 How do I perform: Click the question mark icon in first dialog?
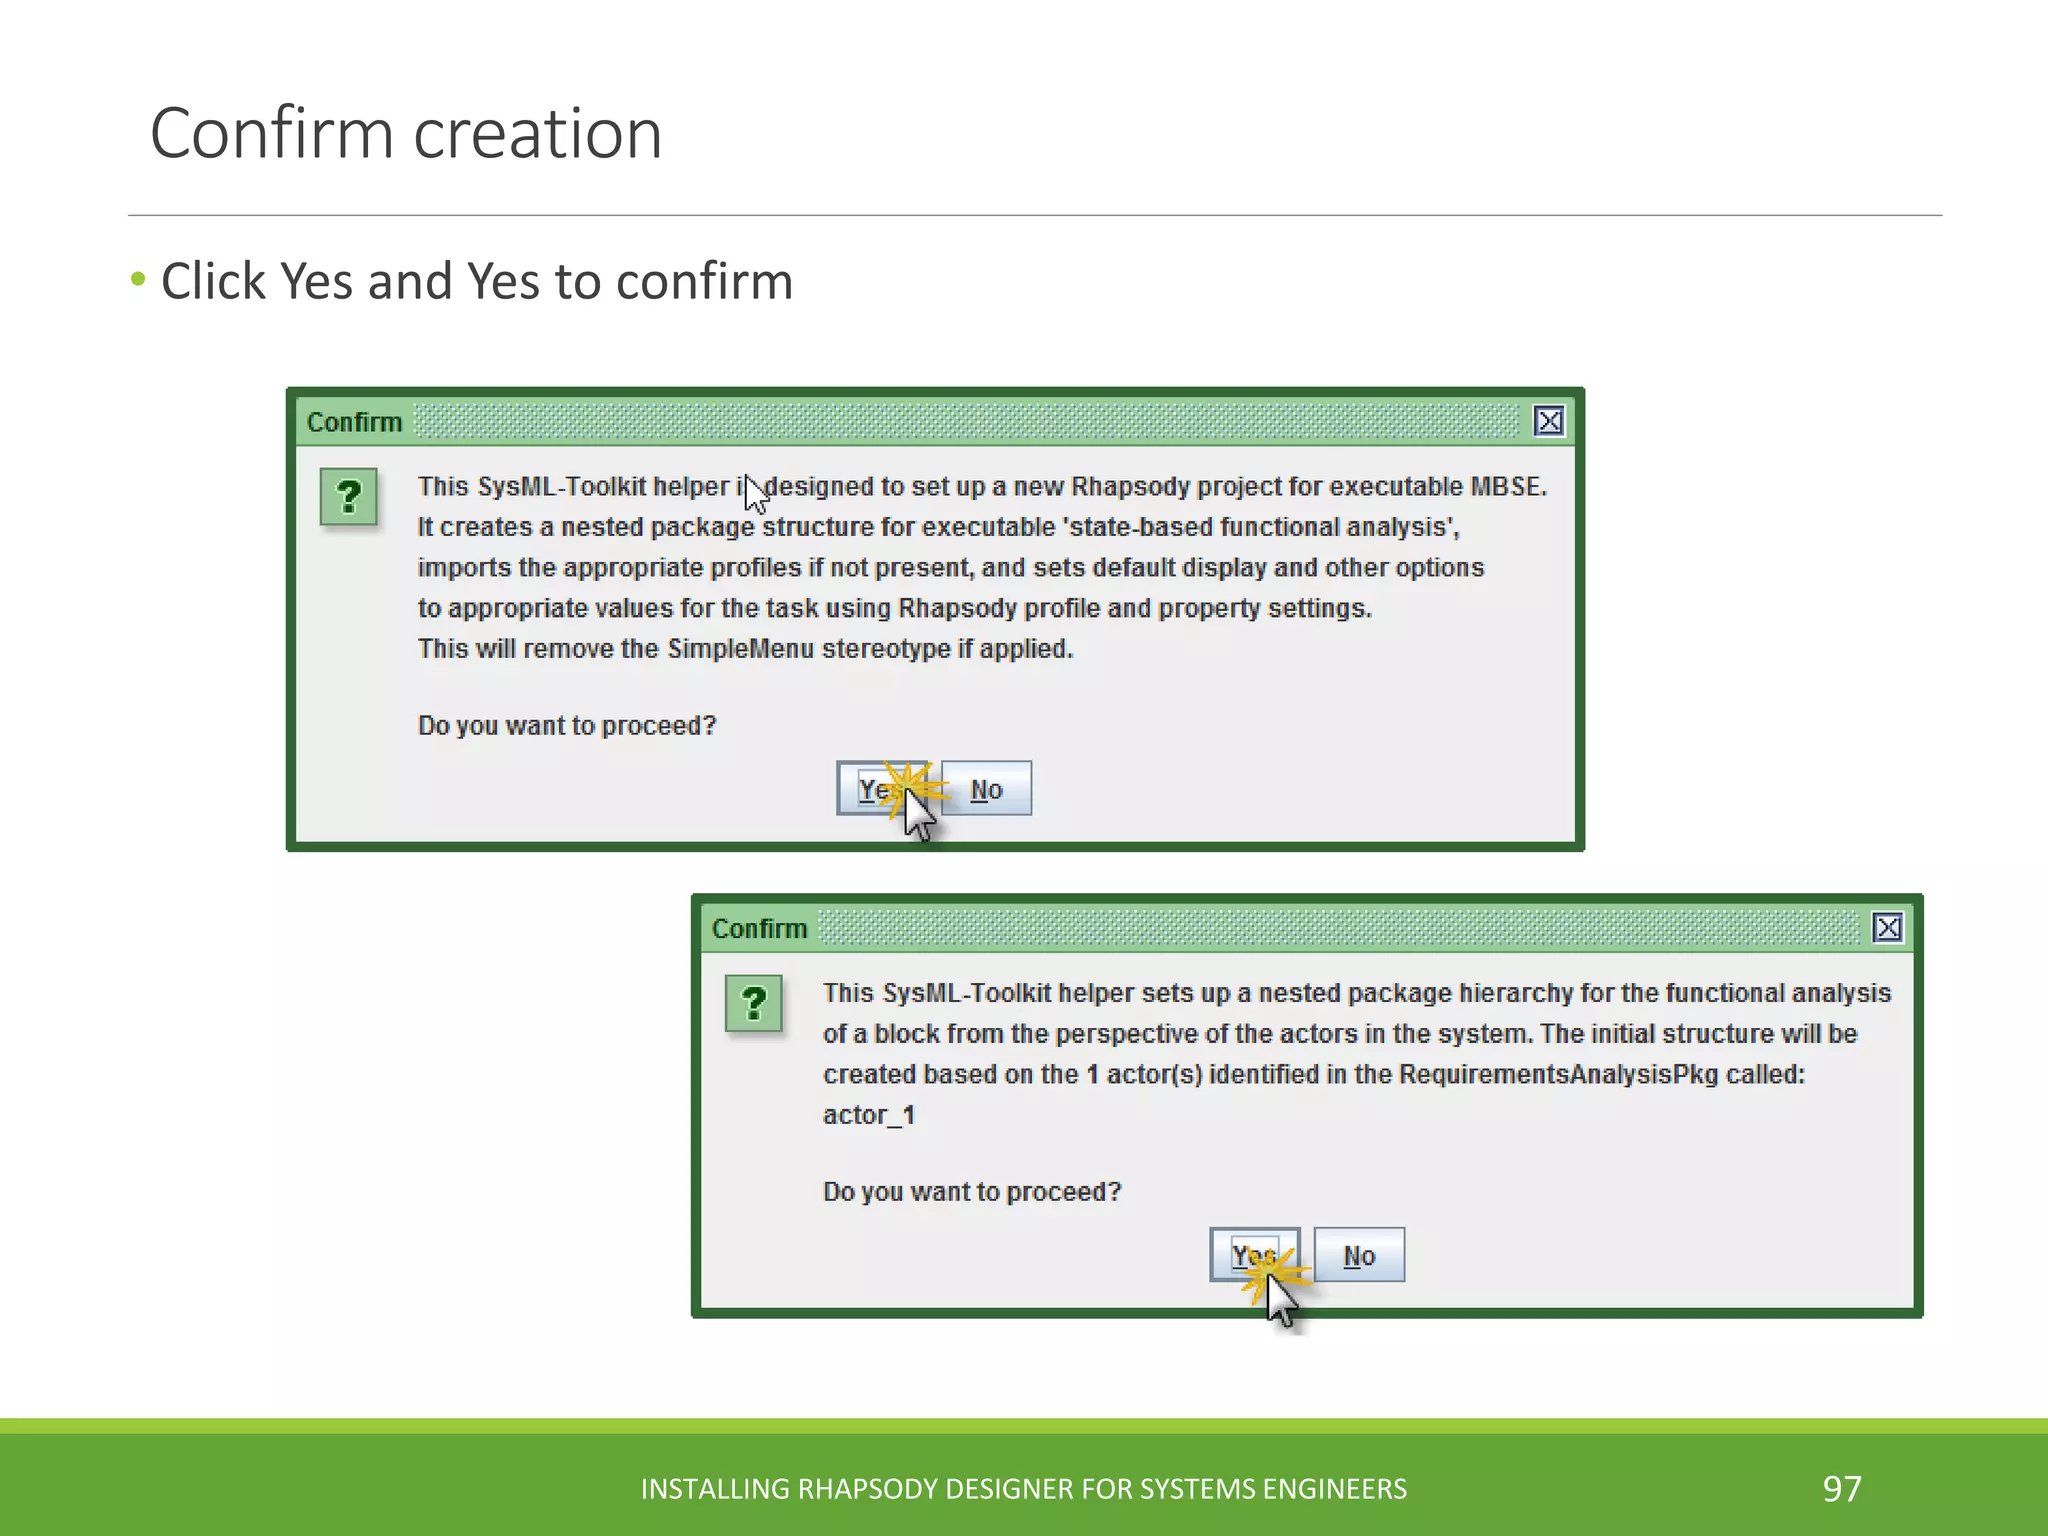pos(348,497)
